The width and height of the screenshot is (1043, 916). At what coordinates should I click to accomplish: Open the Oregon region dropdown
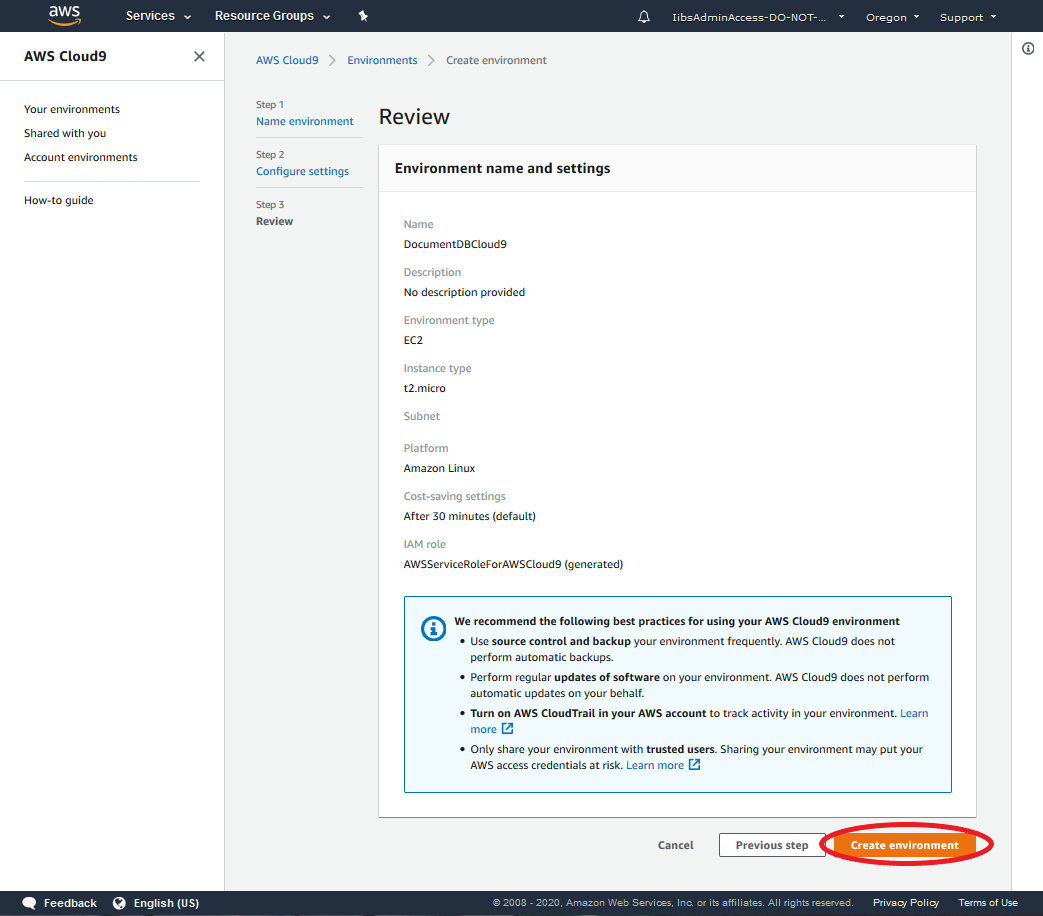pyautogui.click(x=890, y=16)
